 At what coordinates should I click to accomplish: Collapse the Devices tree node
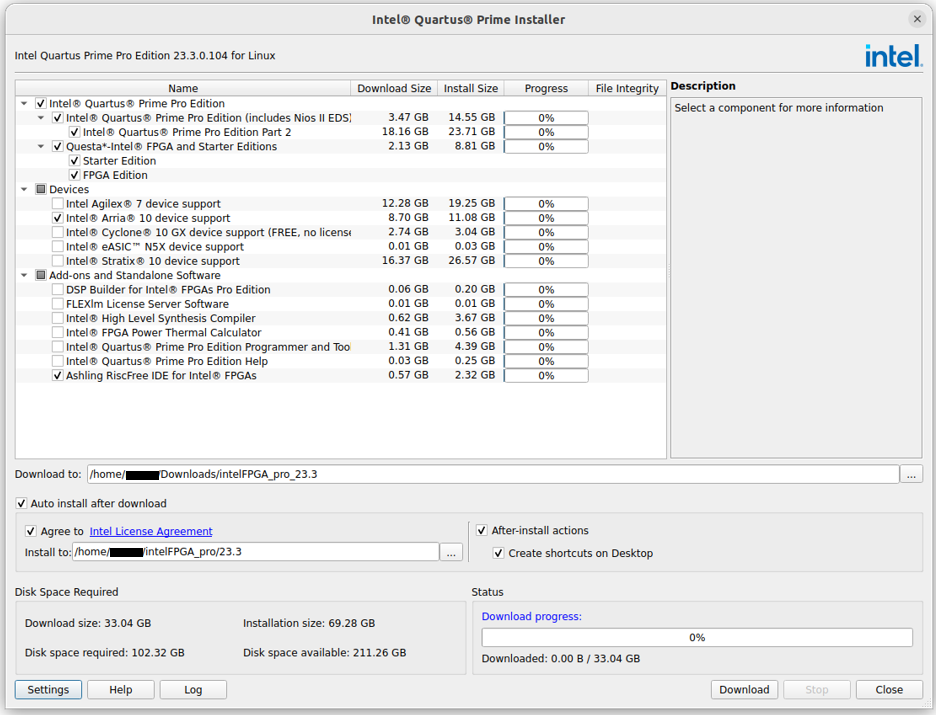(x=24, y=189)
